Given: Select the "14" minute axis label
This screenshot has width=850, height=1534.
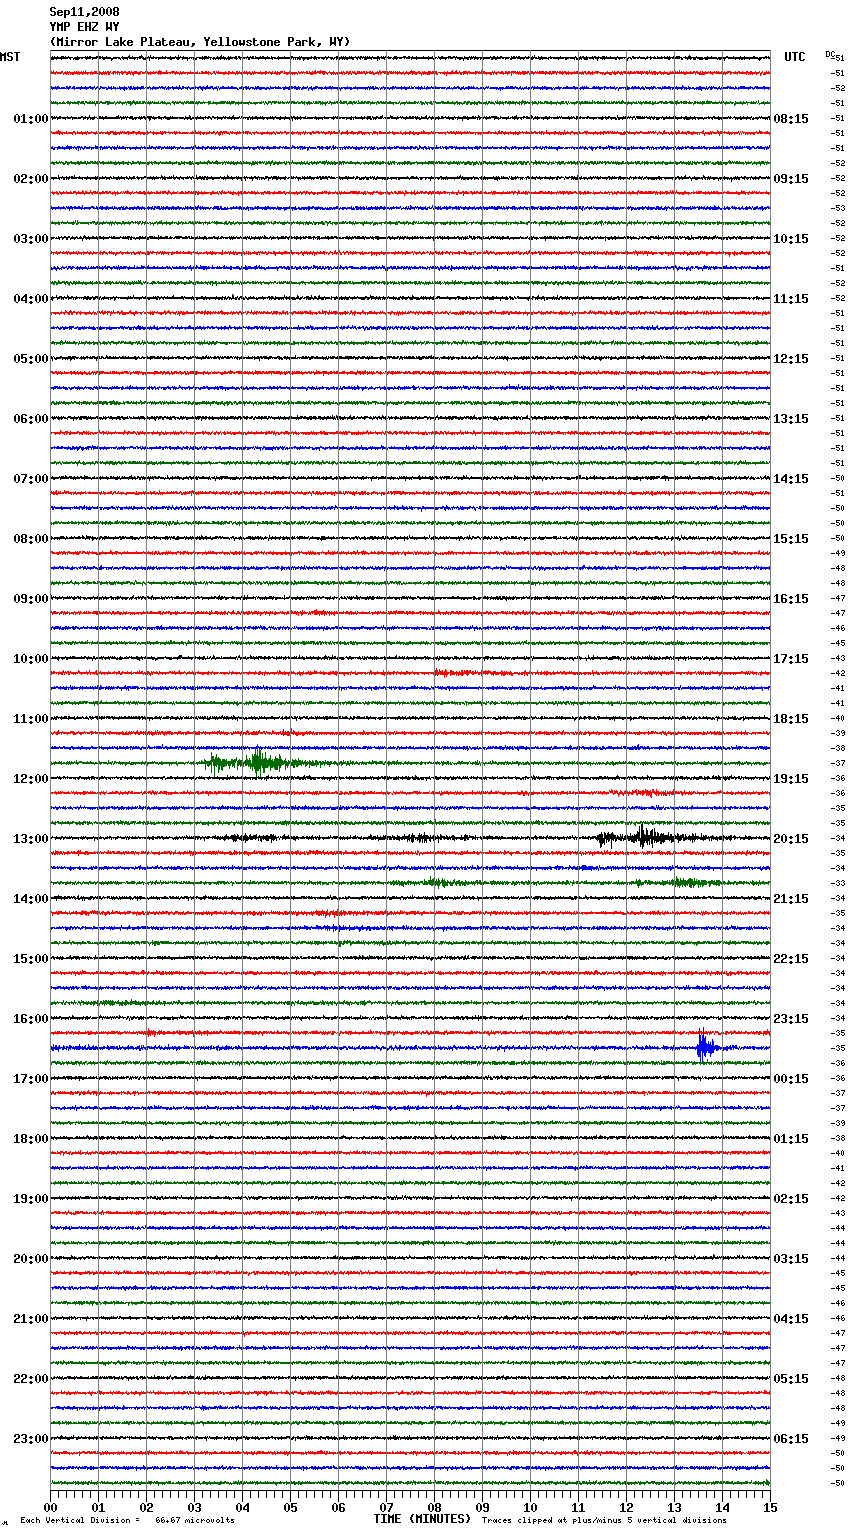Looking at the screenshot, I should click(722, 1507).
